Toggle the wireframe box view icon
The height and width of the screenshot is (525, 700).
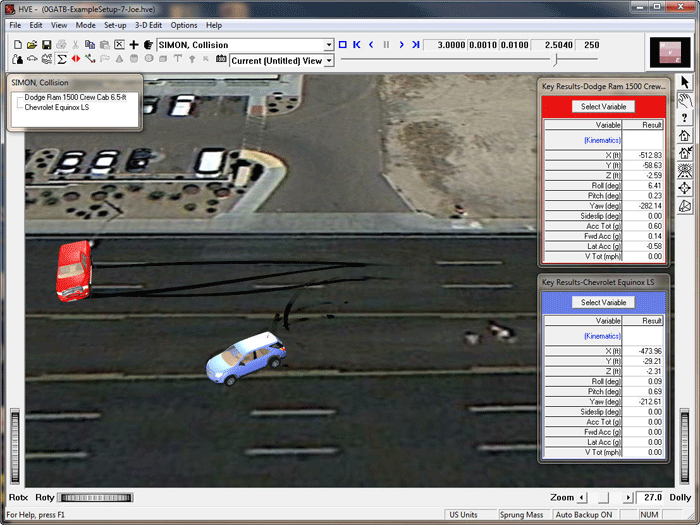685,206
